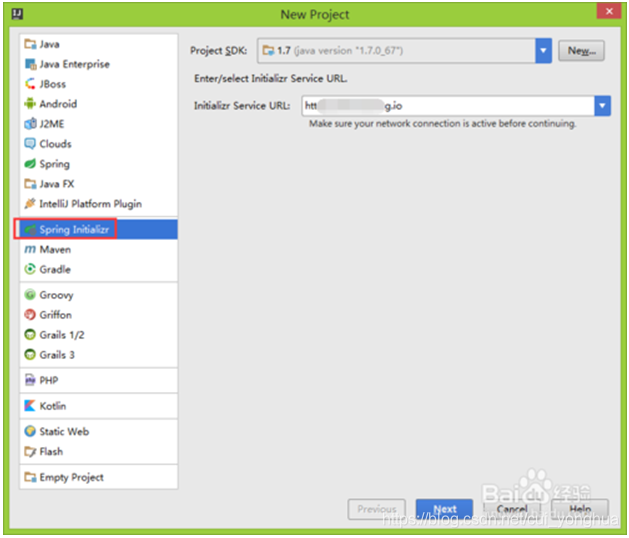The height and width of the screenshot is (538, 629).
Task: Select Clouds label
Action: pyautogui.click(x=55, y=144)
